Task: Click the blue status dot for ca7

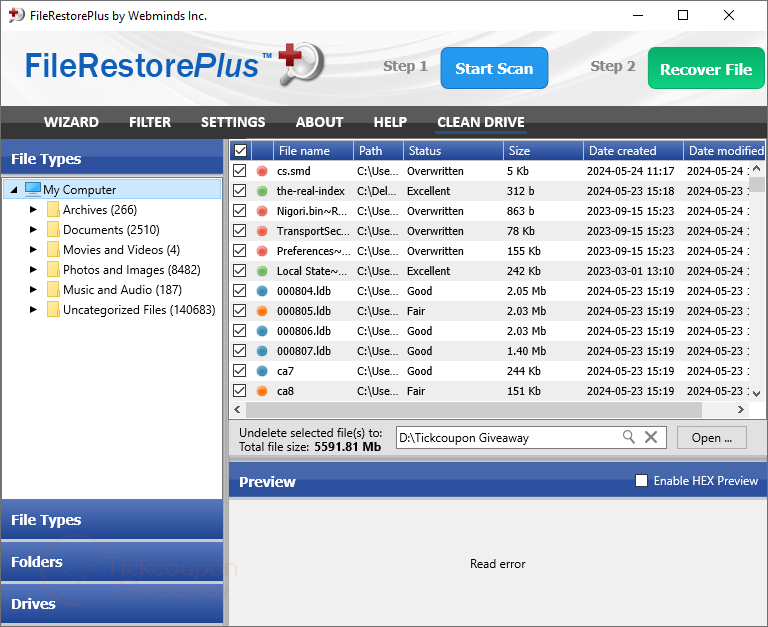Action: (262, 371)
